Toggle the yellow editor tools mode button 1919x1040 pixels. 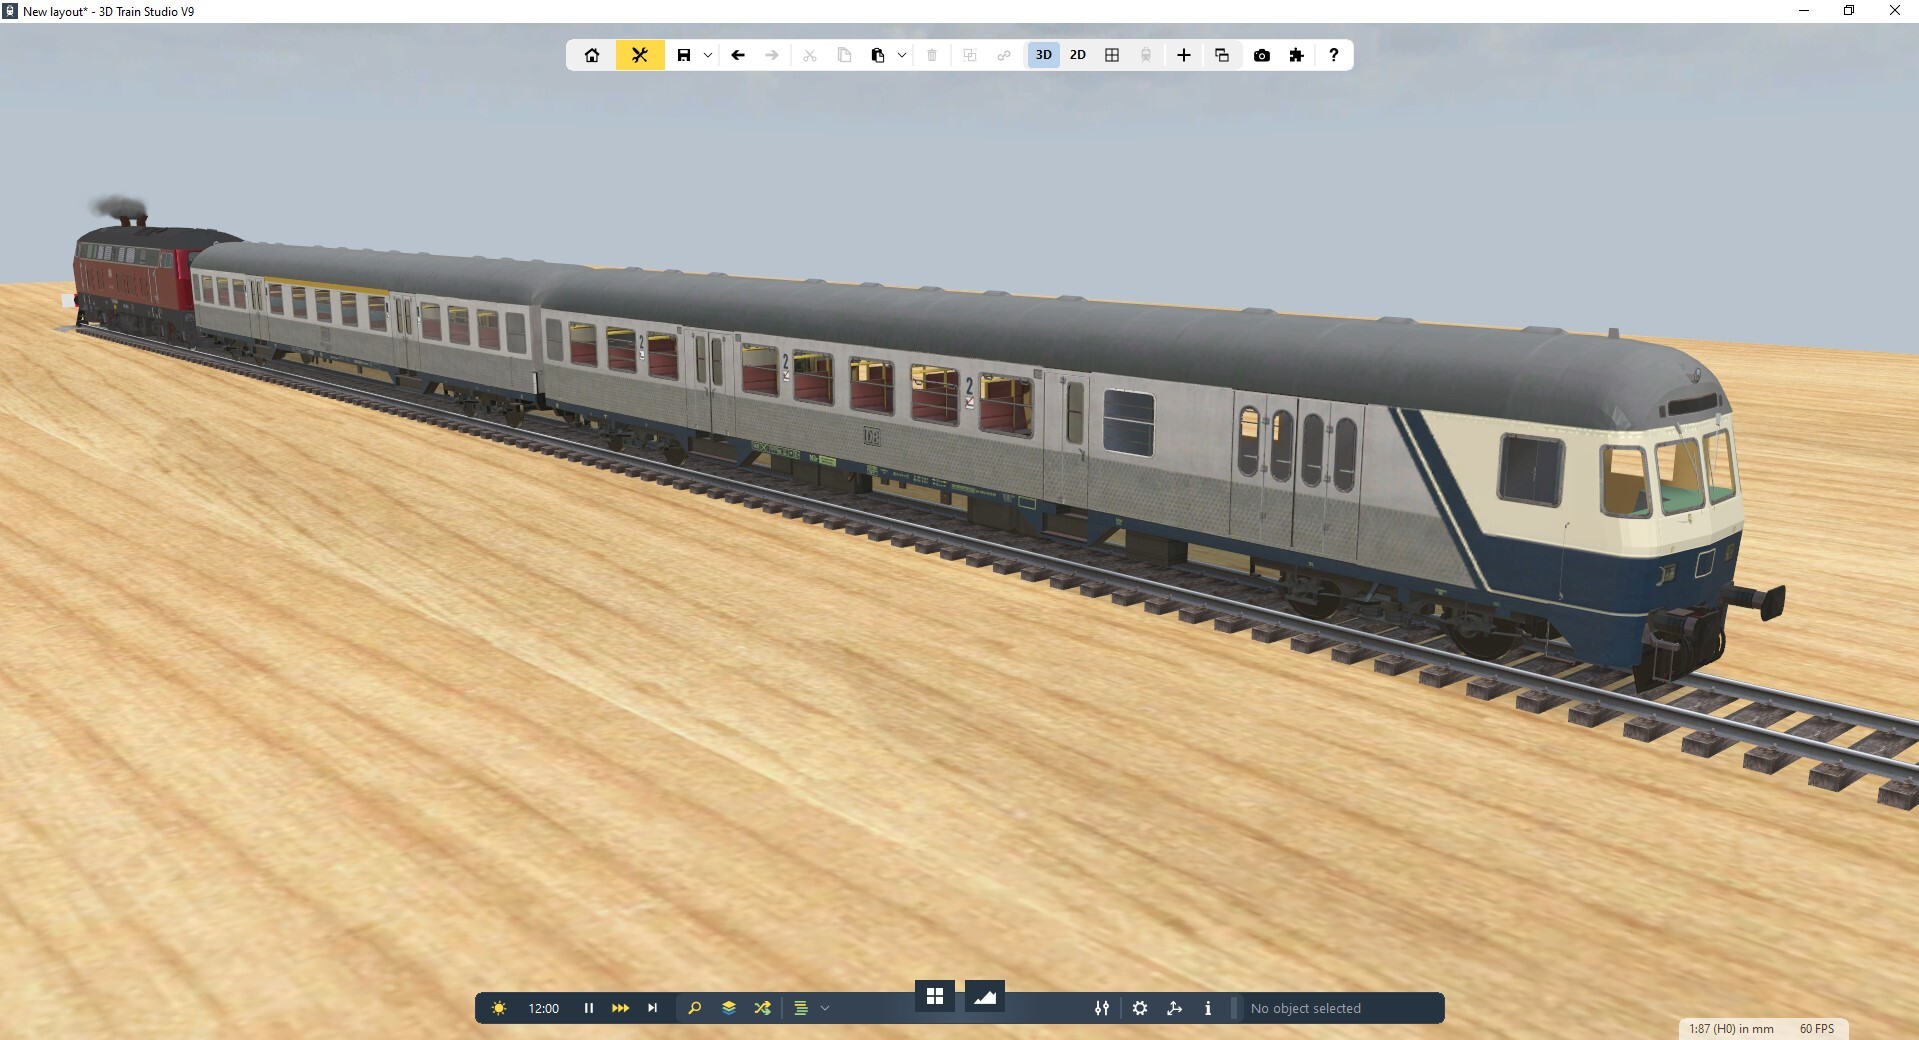pos(640,55)
